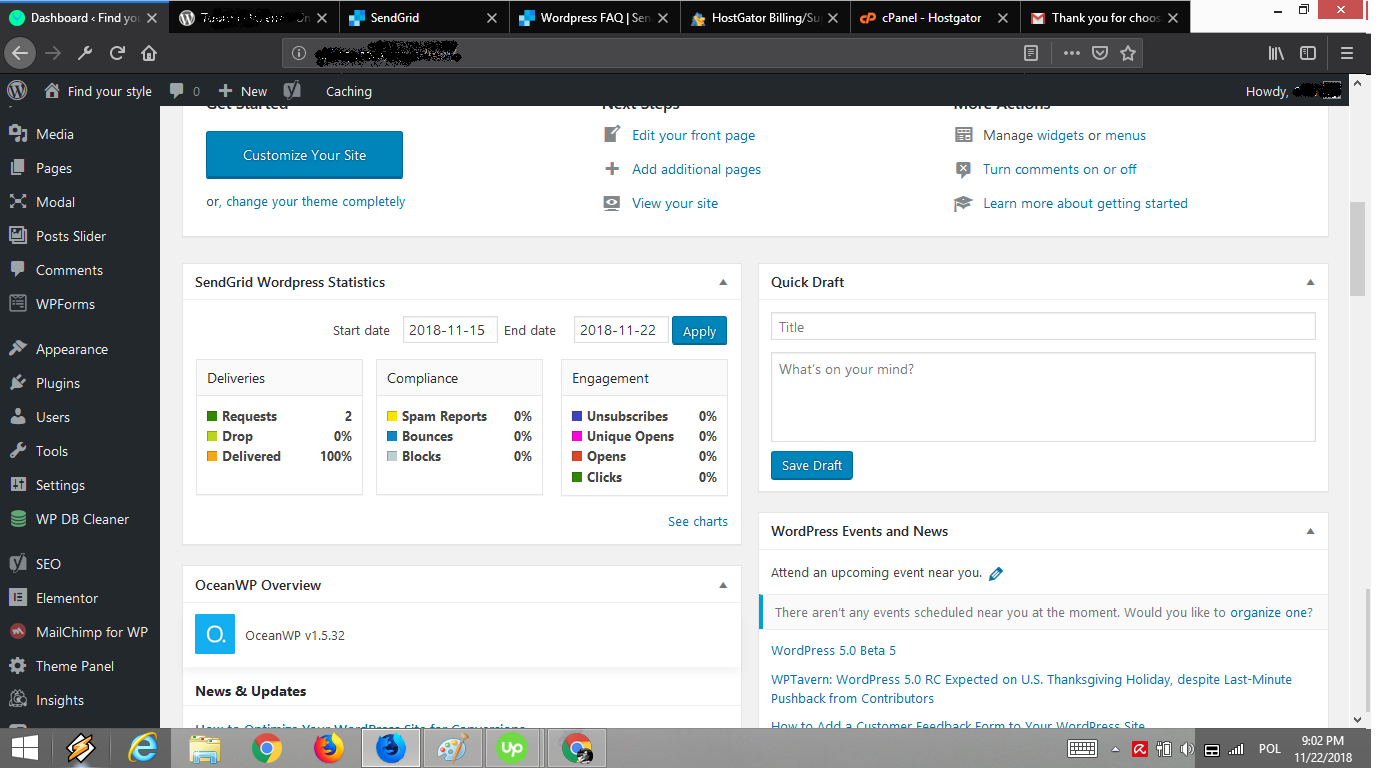The width and height of the screenshot is (1388, 768).
Task: Click the Elementor icon in sidebar
Action: (17, 598)
